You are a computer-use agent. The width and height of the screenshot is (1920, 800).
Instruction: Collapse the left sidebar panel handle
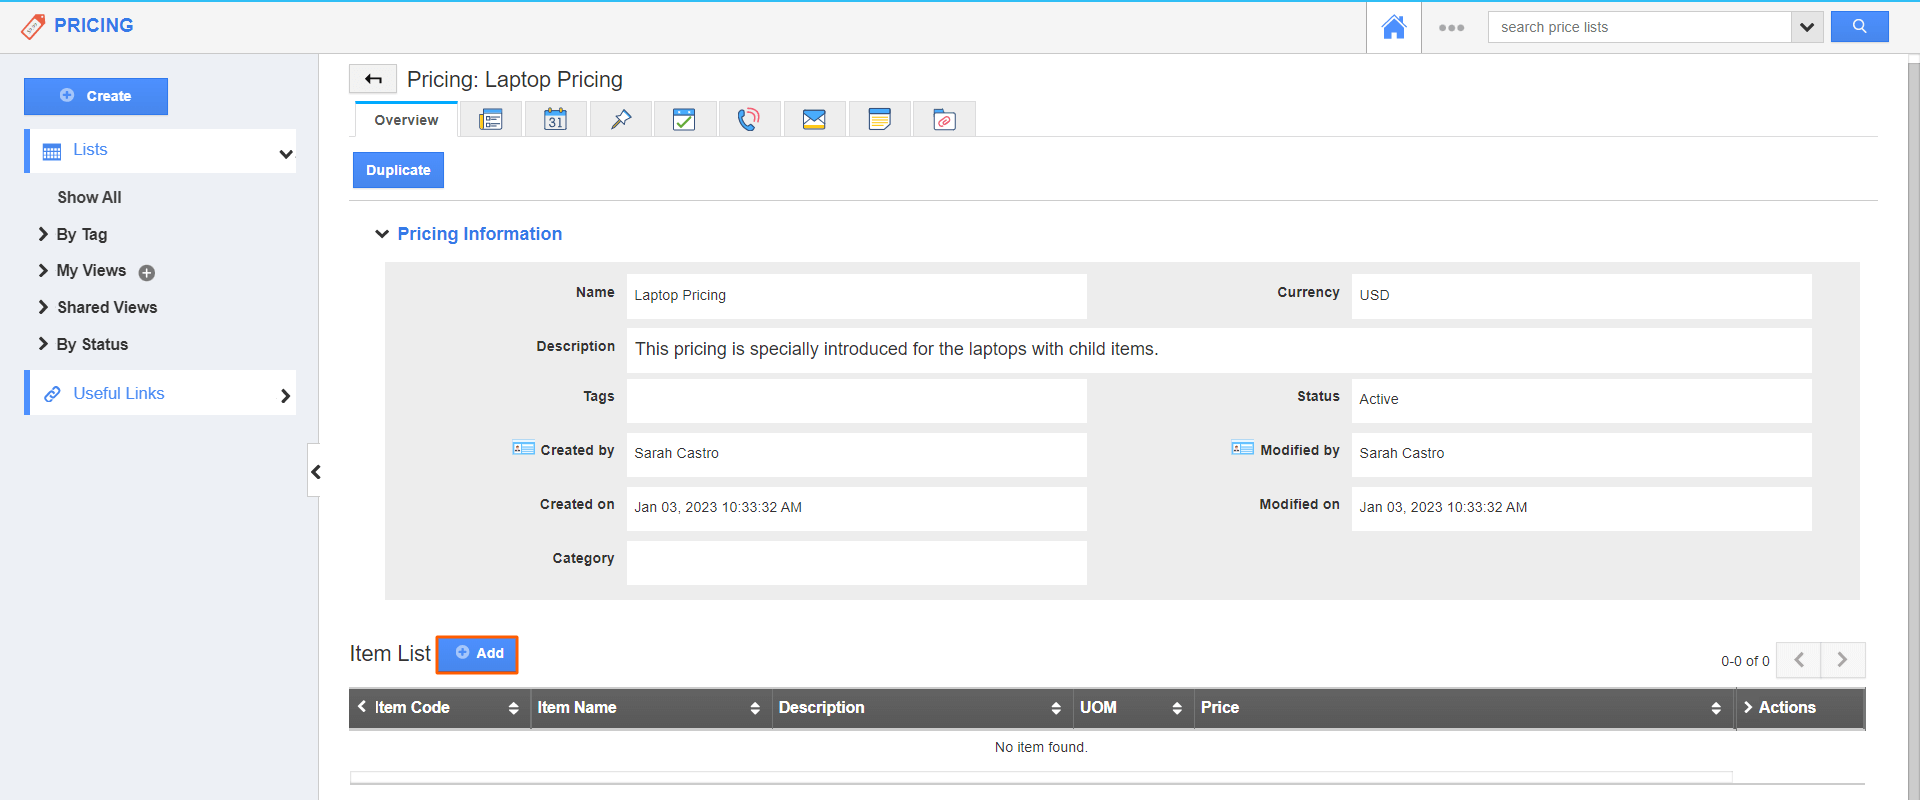(315, 472)
